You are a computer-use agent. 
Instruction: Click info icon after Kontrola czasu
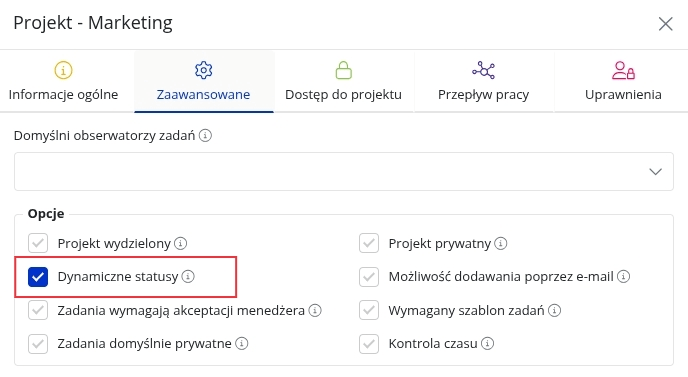click(487, 343)
